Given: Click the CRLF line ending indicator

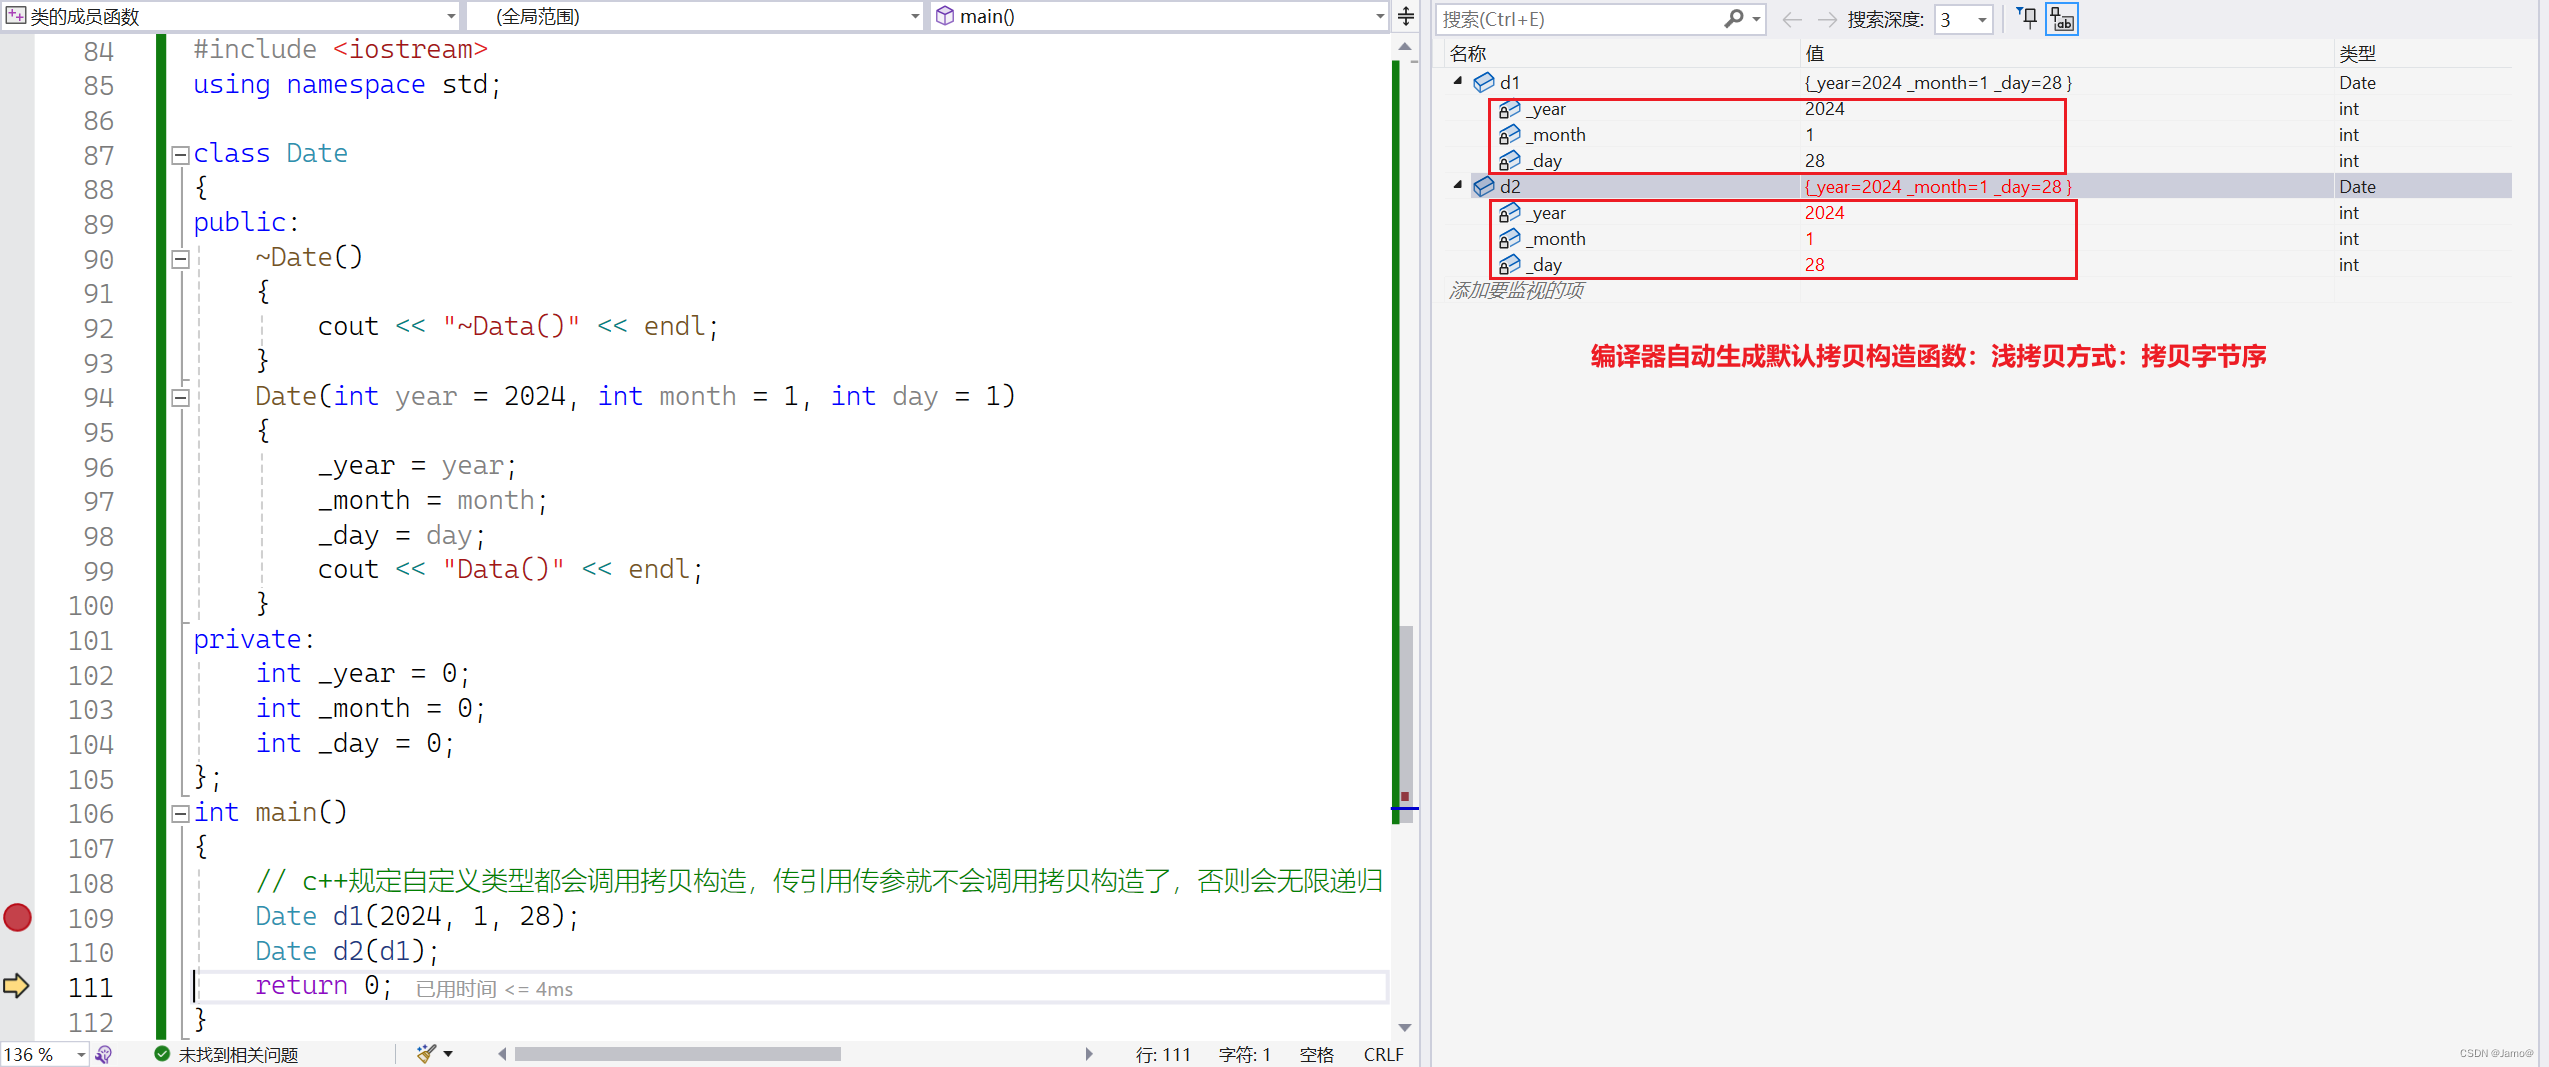Looking at the screenshot, I should [1383, 1054].
